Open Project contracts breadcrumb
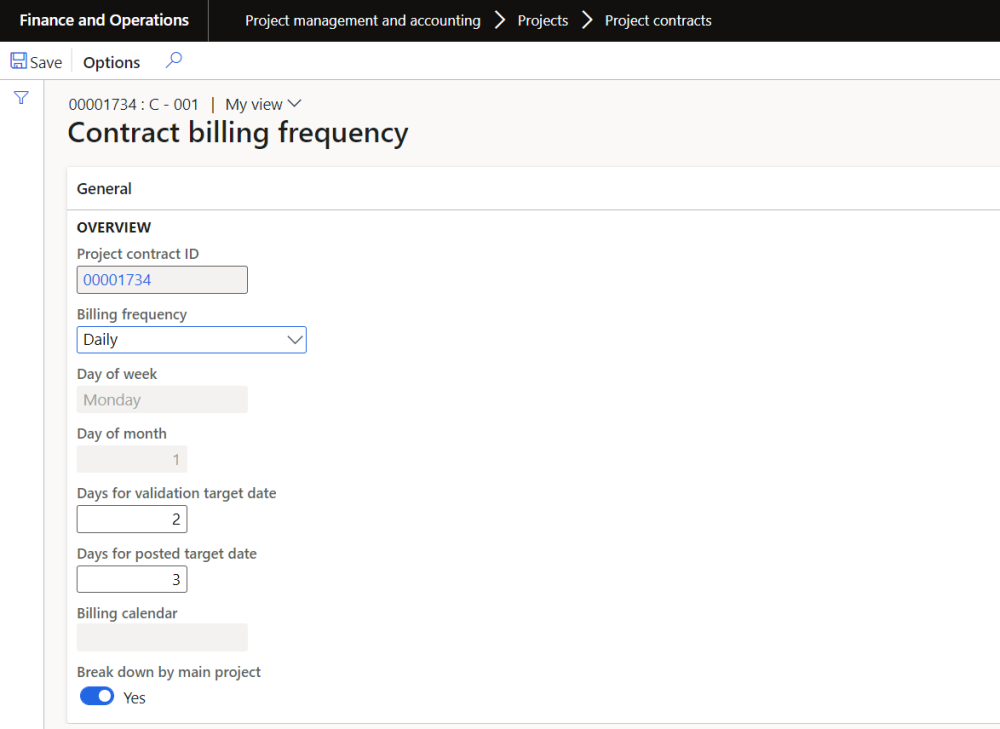The height and width of the screenshot is (729, 1000). [658, 20]
